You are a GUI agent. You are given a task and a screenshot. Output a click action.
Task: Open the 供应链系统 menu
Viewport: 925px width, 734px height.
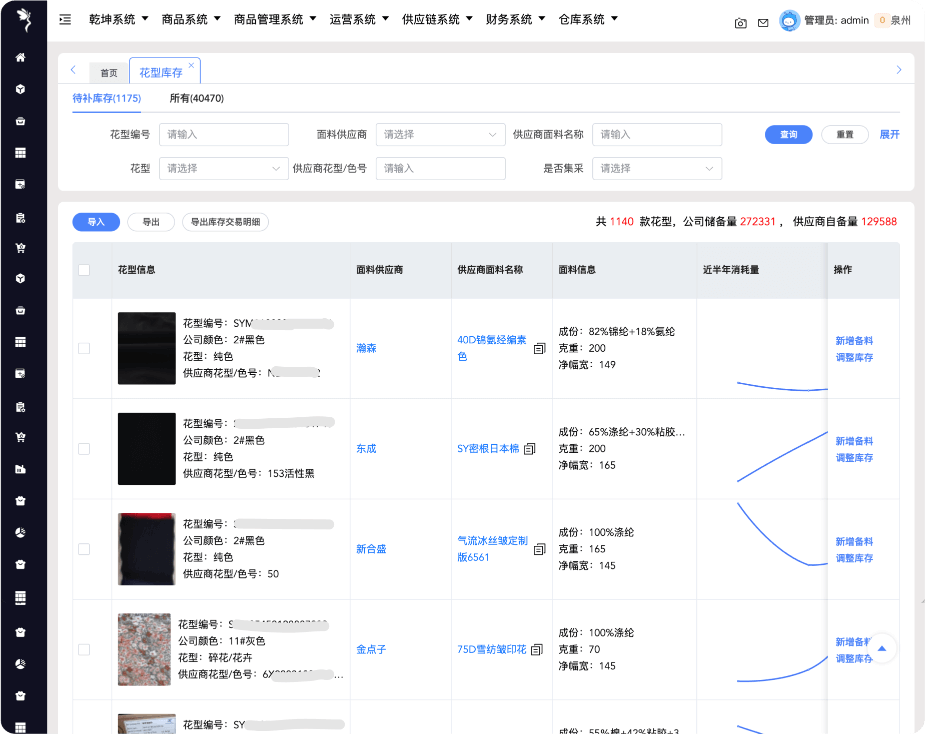(x=436, y=19)
